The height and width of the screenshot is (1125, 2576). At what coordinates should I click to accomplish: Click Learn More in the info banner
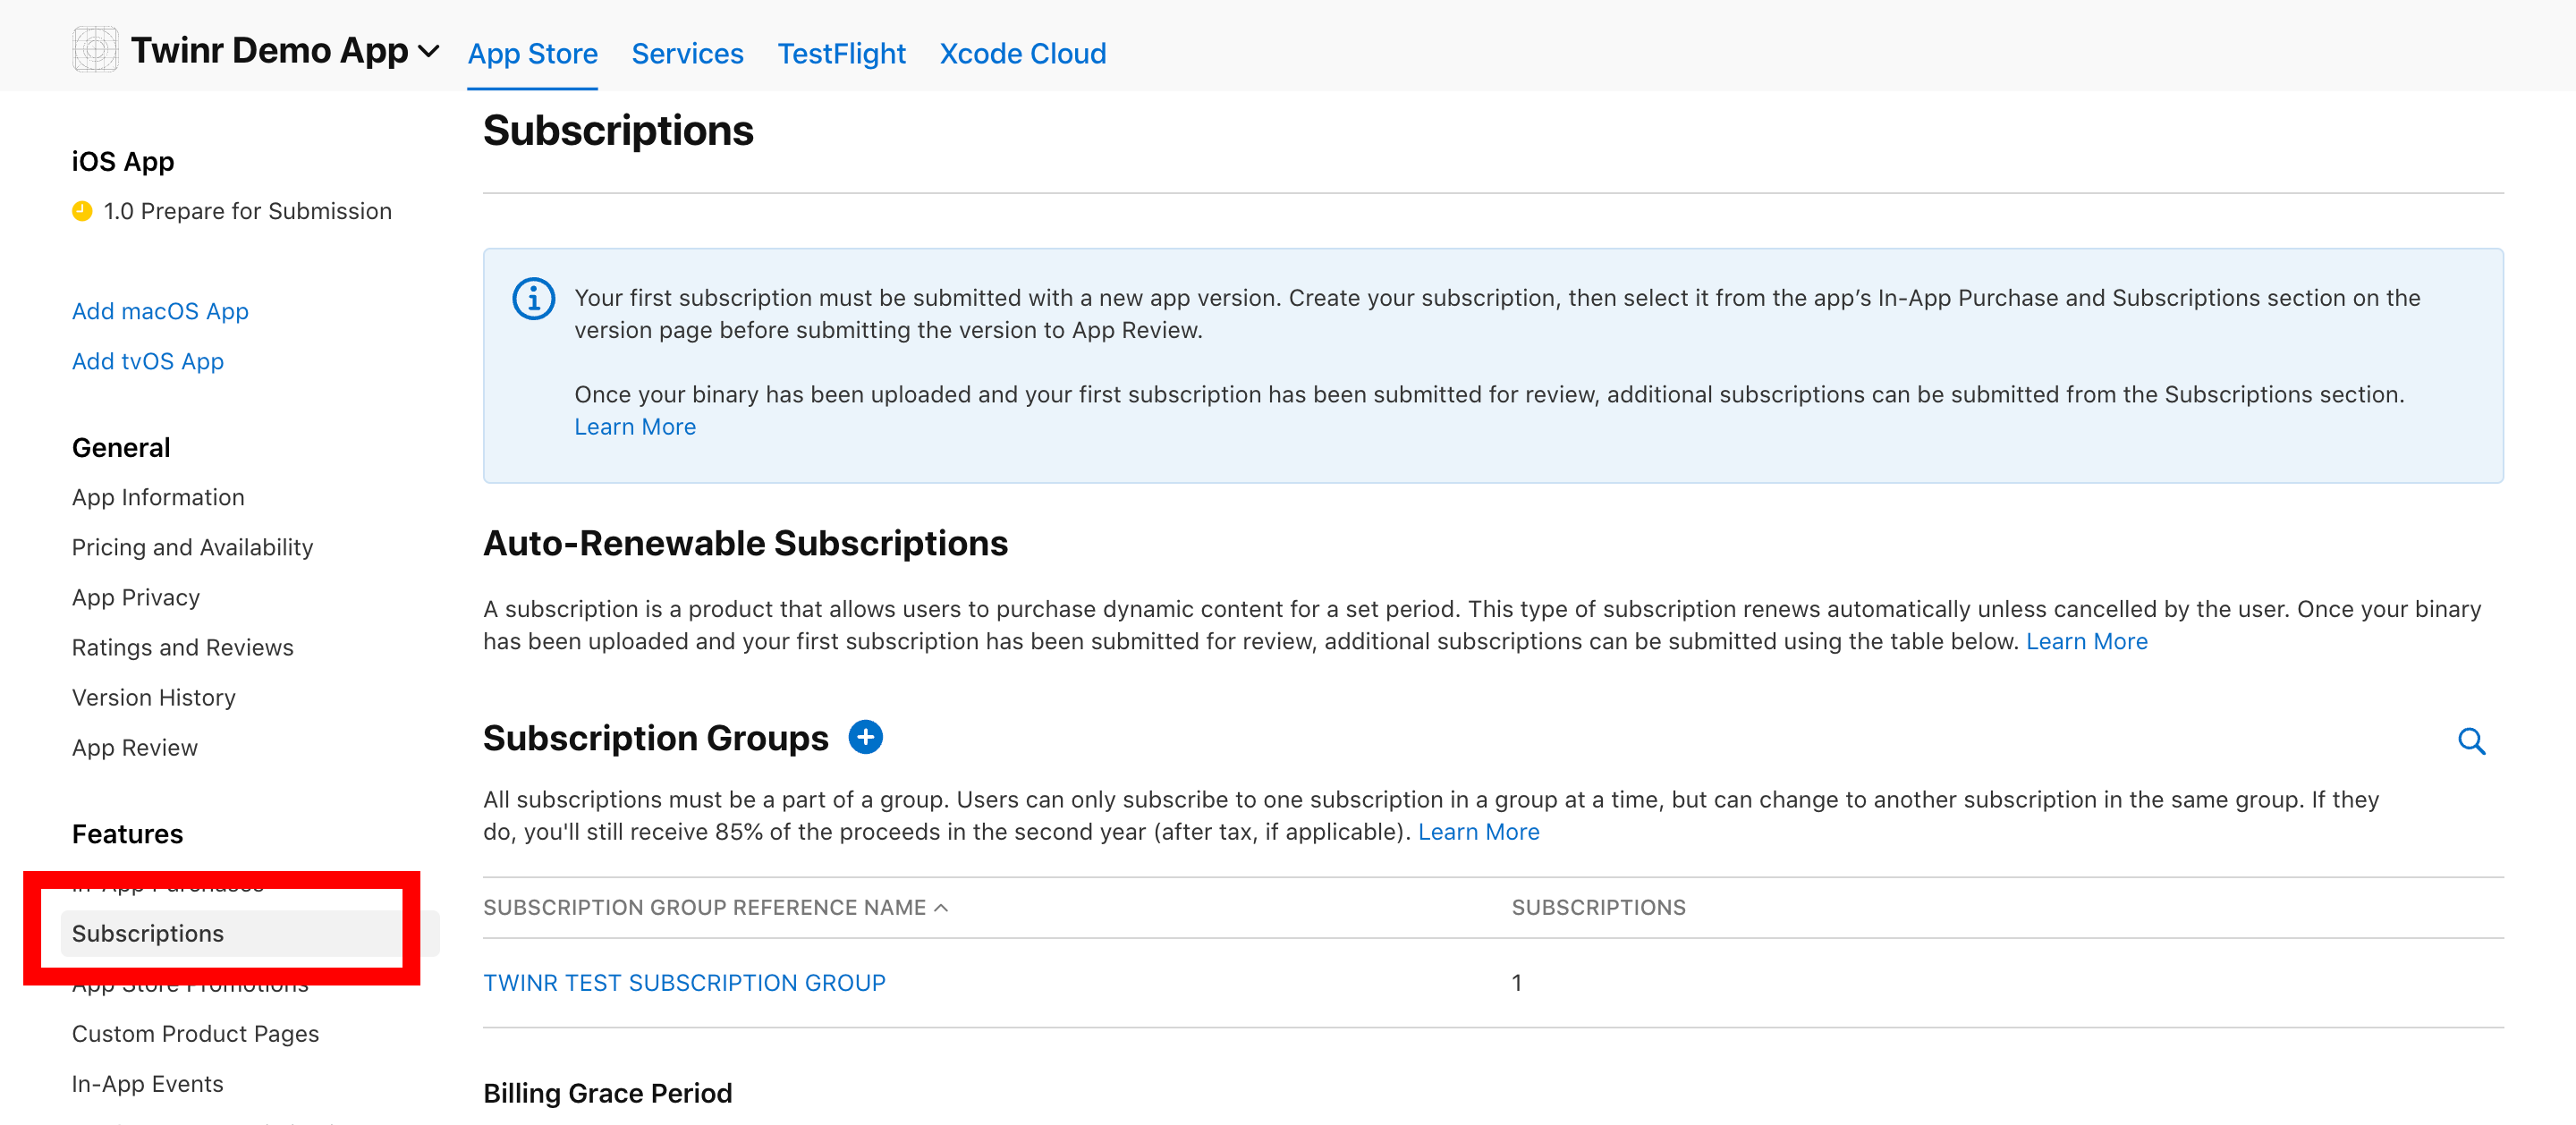[x=634, y=427]
